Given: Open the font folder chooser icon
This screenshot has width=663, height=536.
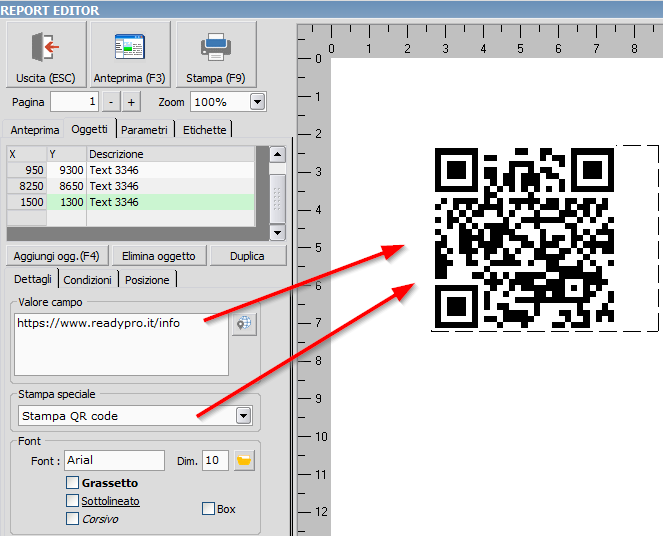Looking at the screenshot, I should click(244, 460).
